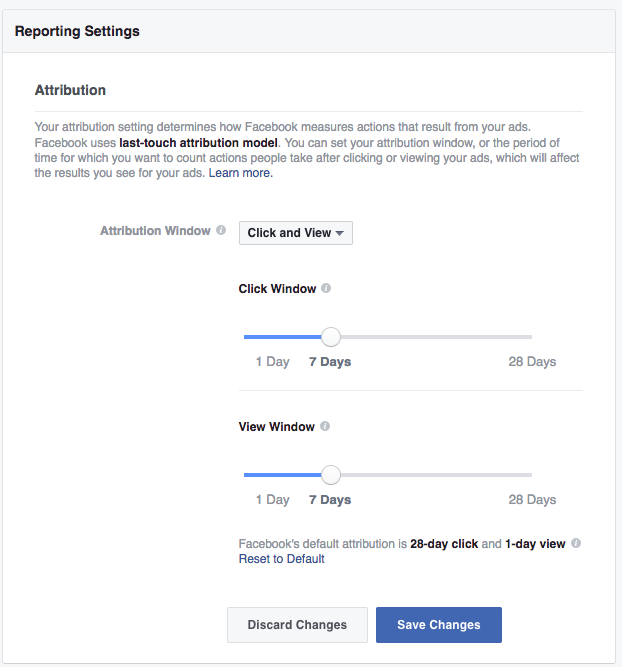This screenshot has width=622, height=667.
Task: Open the Click and View dropdown
Action: pos(296,233)
